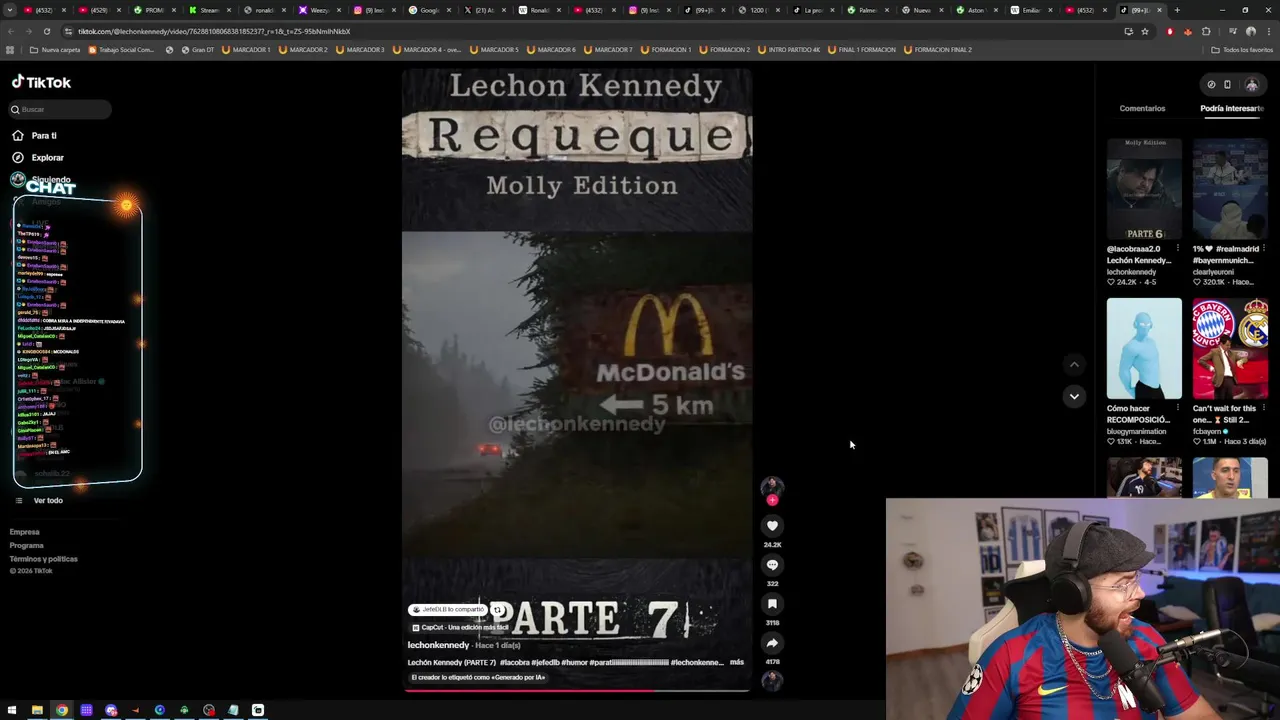The image size is (1280, 720).
Task: Click the #lacobra hashtag
Action: (x=515, y=662)
